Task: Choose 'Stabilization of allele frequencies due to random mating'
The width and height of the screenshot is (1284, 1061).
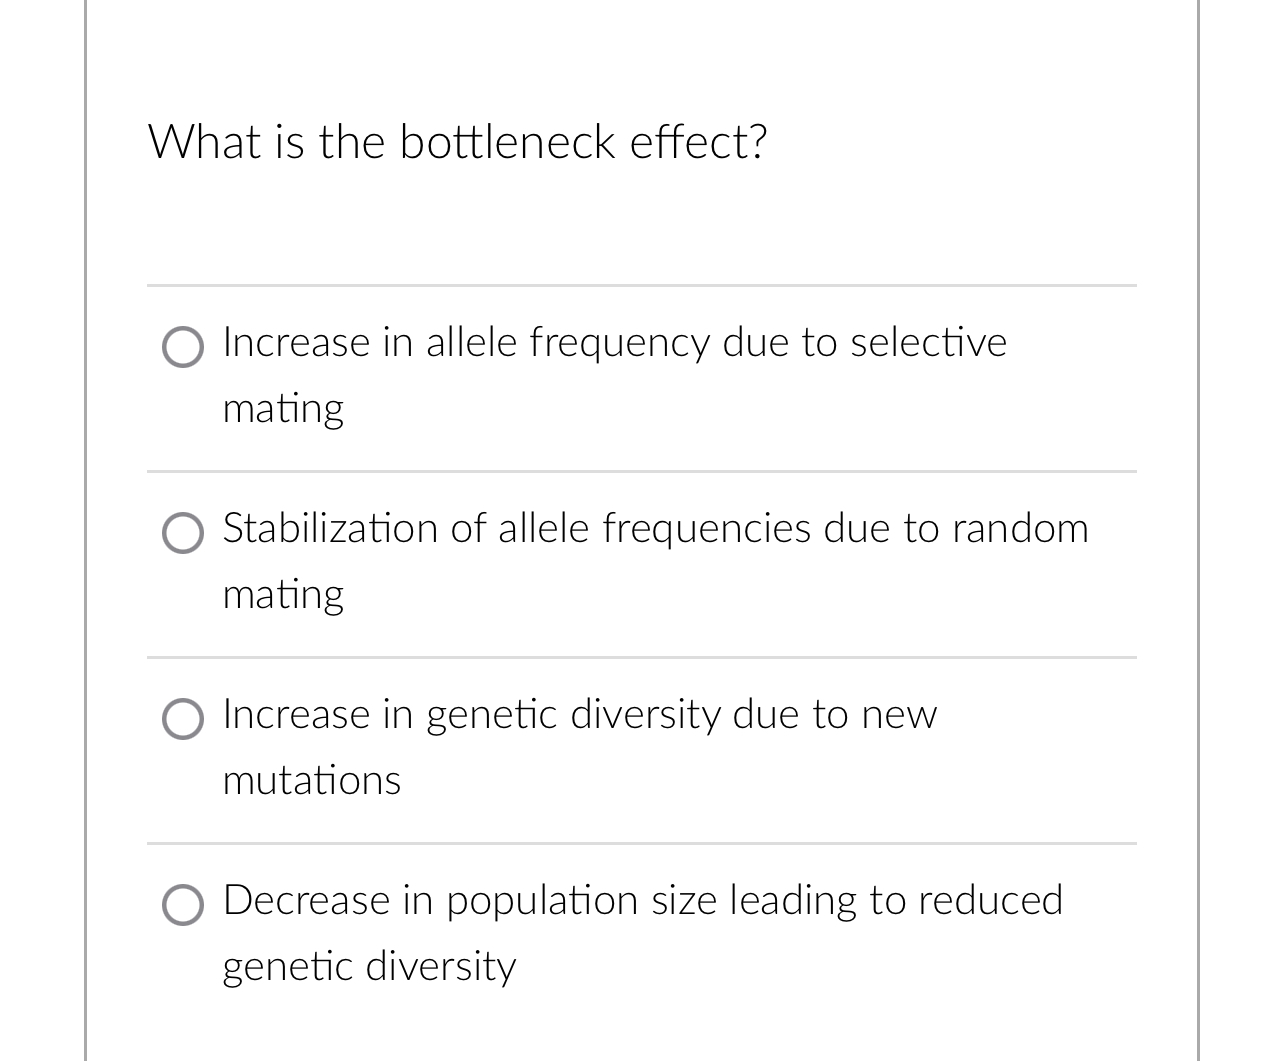Action: point(183,533)
